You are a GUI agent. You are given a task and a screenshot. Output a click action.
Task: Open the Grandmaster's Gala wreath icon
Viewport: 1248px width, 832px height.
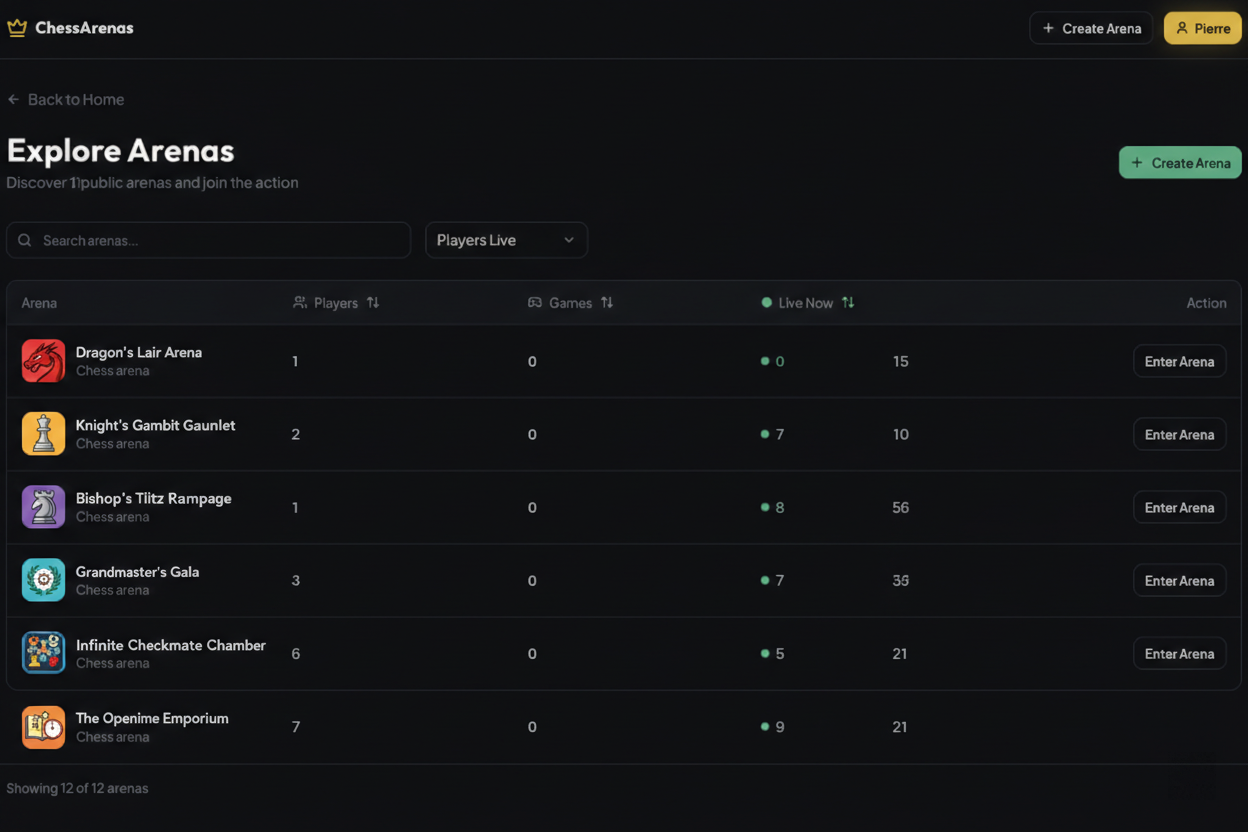(43, 580)
